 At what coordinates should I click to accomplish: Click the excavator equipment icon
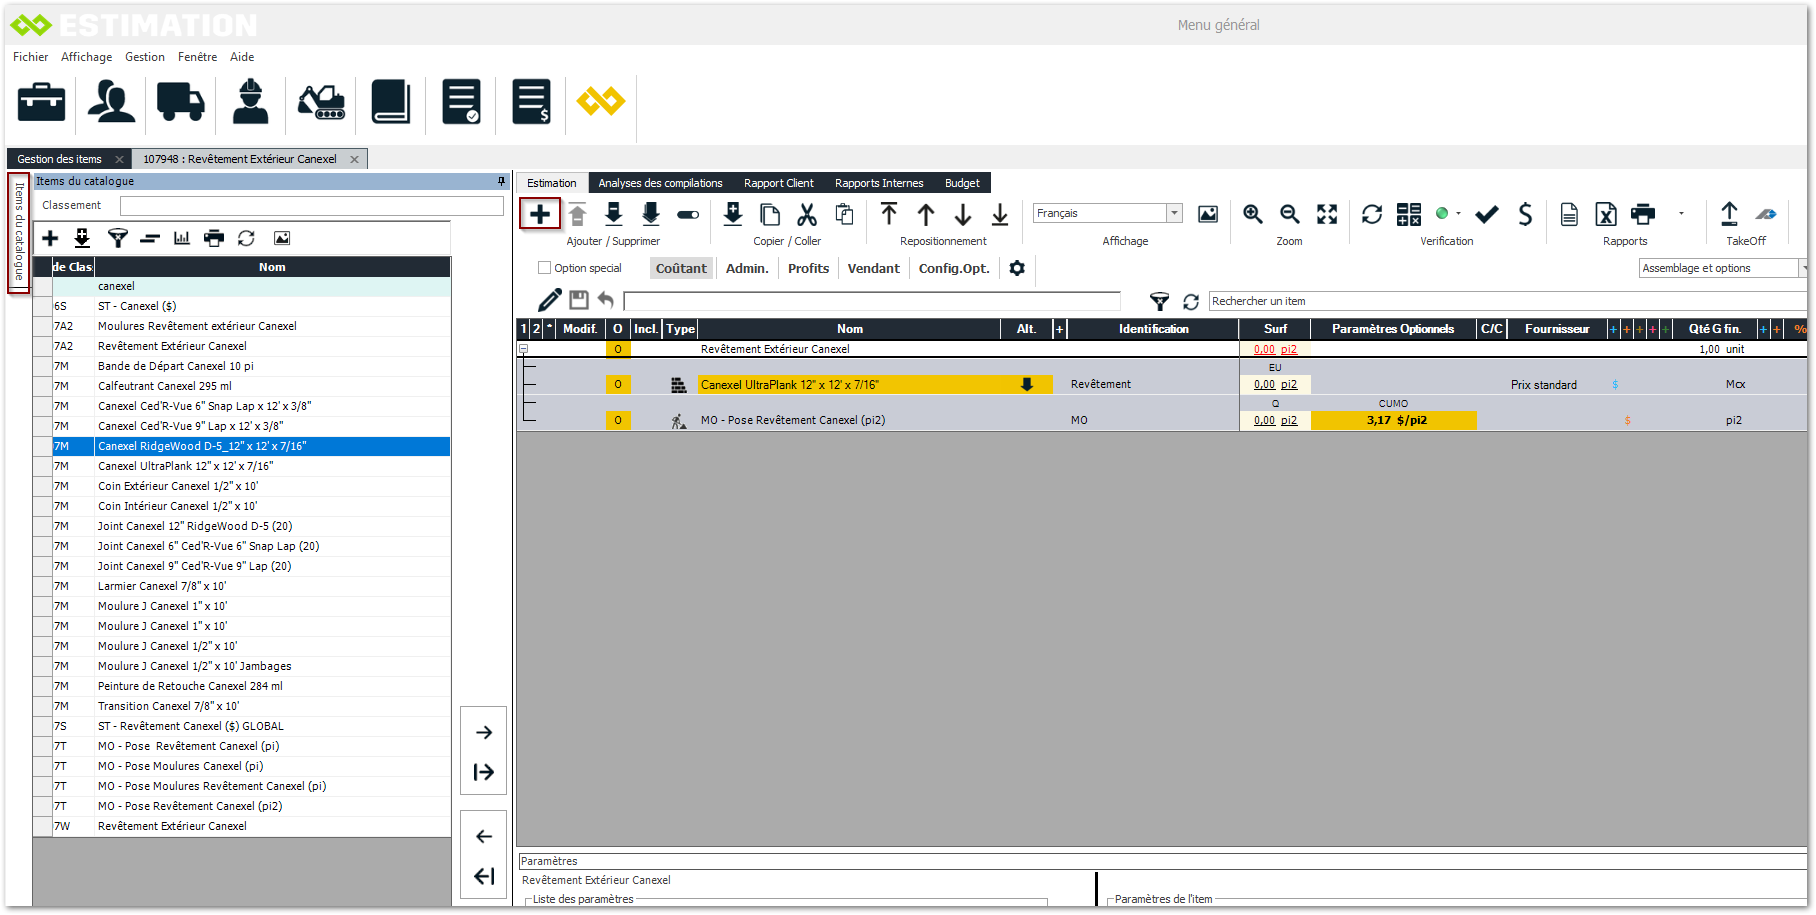pyautogui.click(x=321, y=102)
